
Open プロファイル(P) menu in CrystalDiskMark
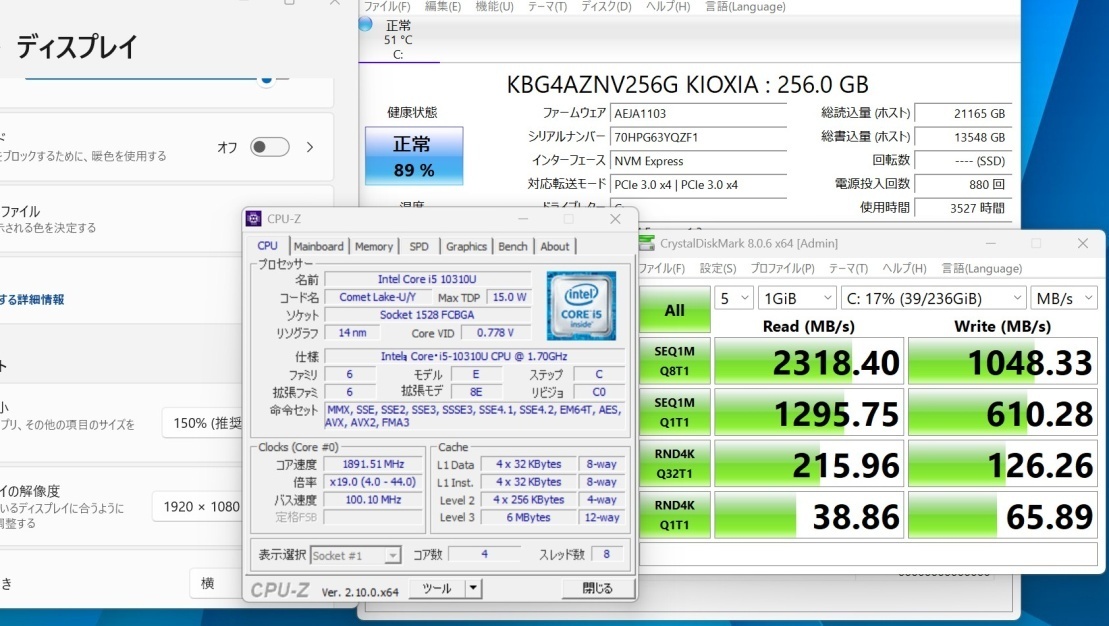point(782,269)
